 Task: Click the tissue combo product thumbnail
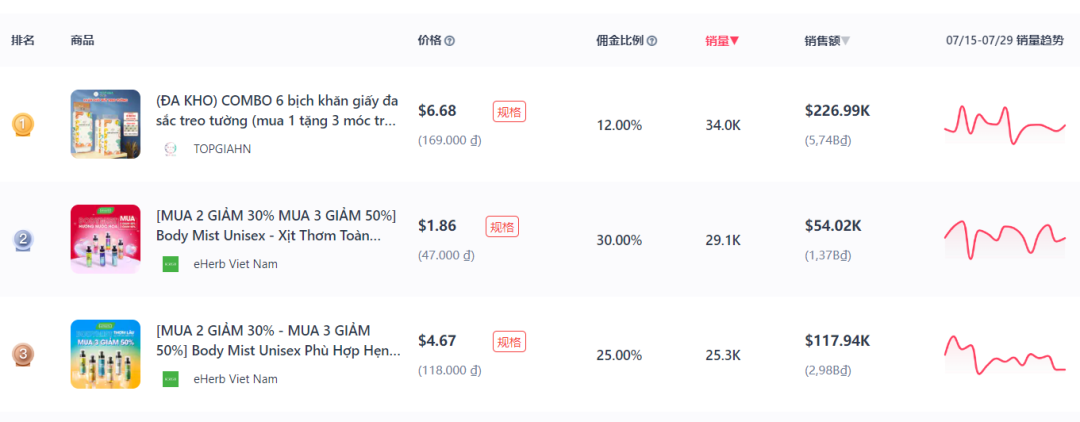coord(105,124)
